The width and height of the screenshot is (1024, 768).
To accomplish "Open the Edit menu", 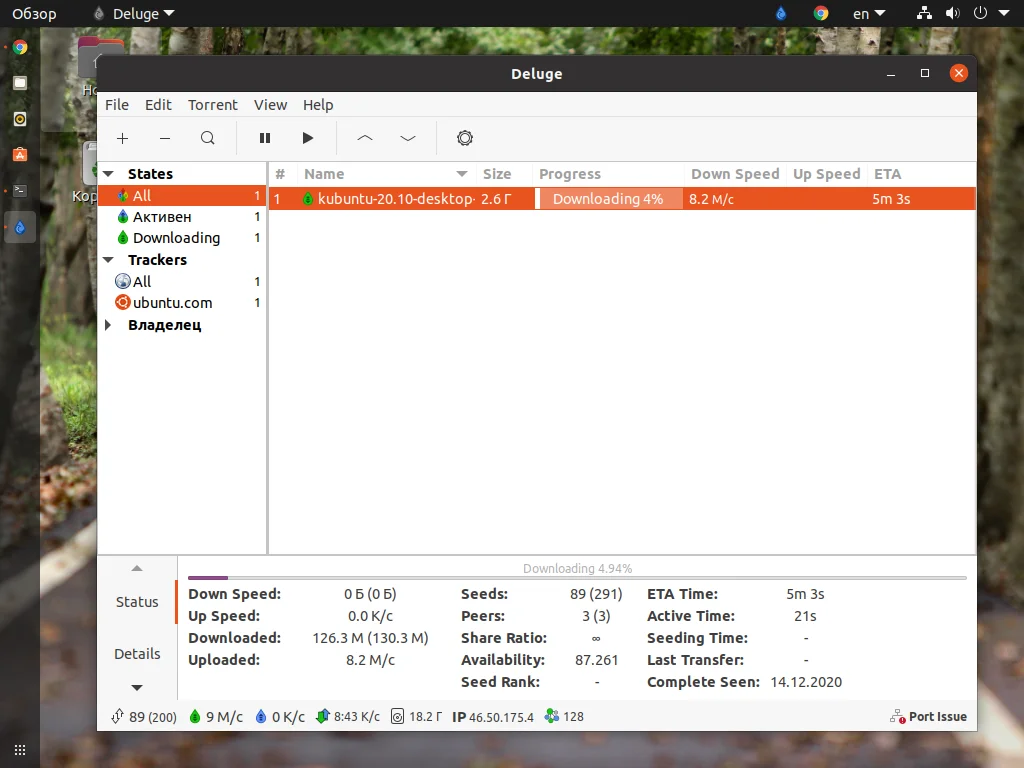I will (x=158, y=104).
